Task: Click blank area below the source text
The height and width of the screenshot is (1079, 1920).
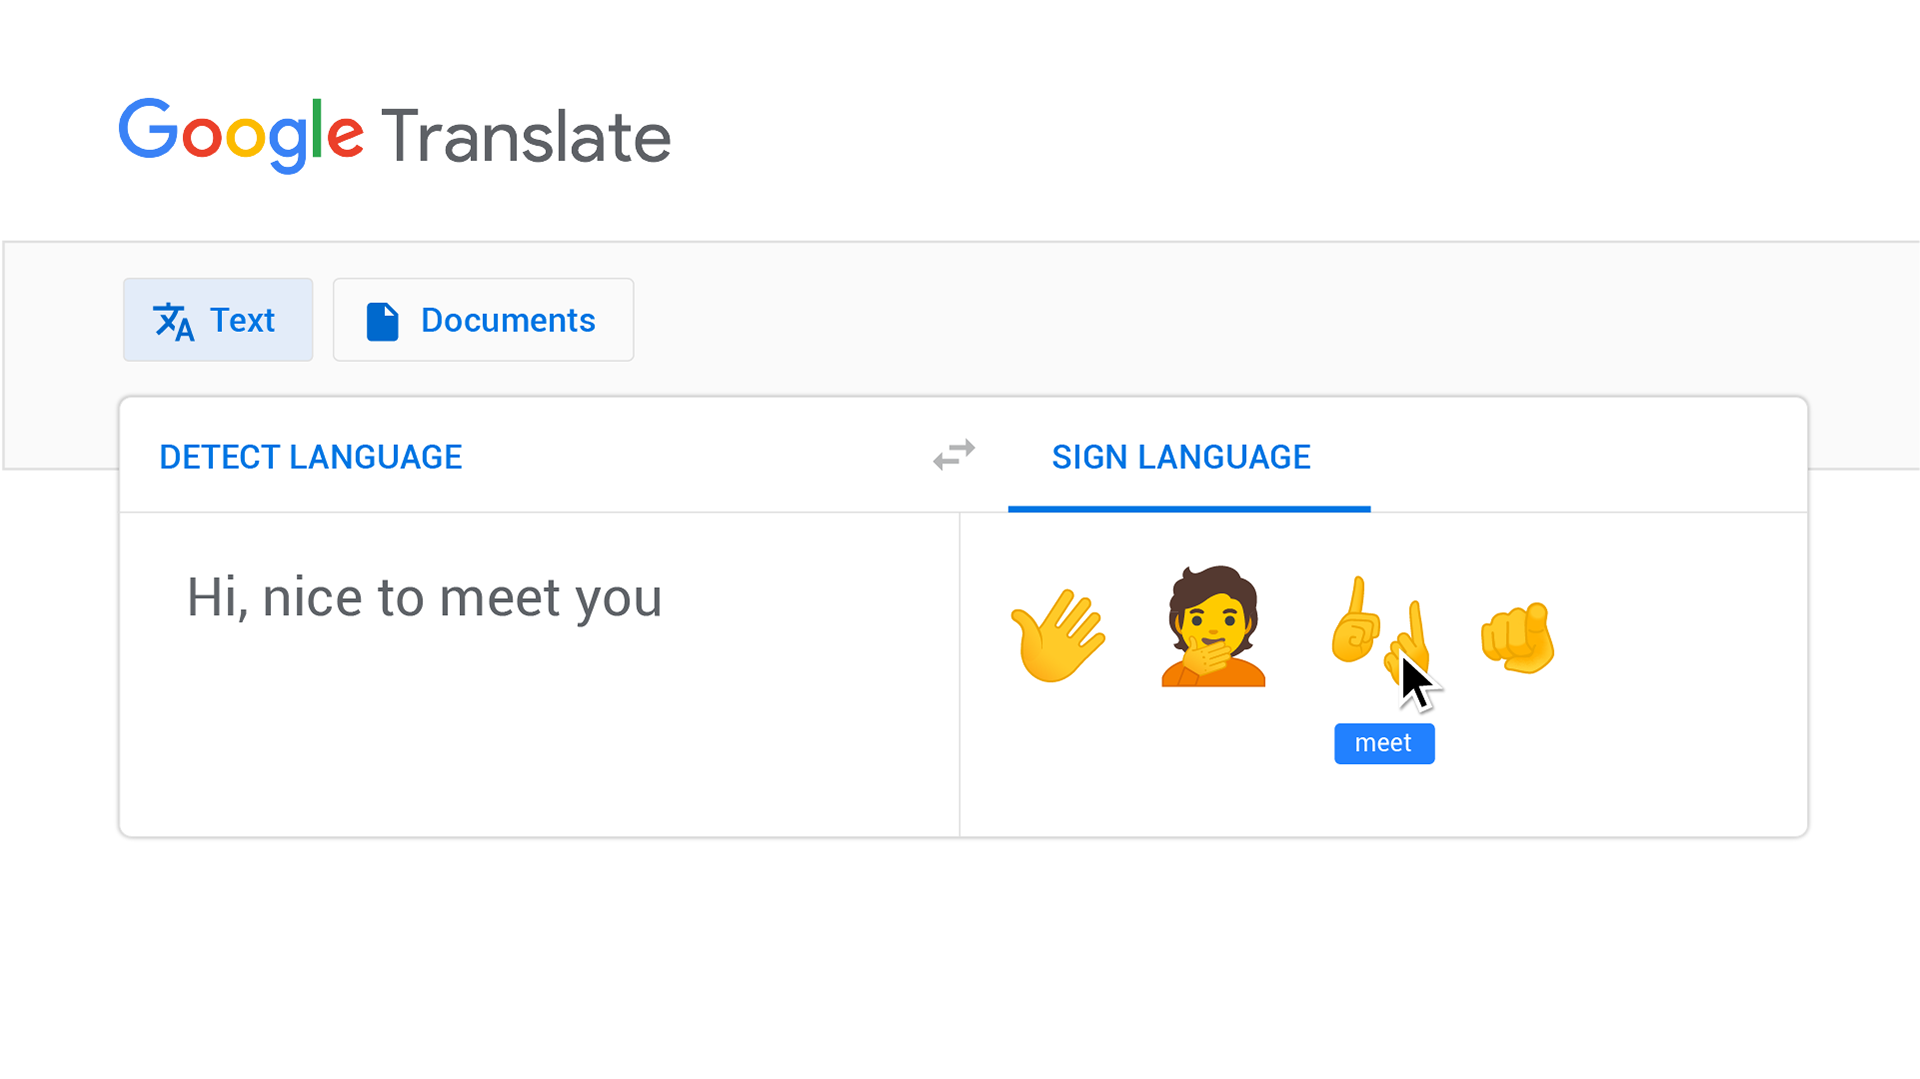Action: (540, 740)
